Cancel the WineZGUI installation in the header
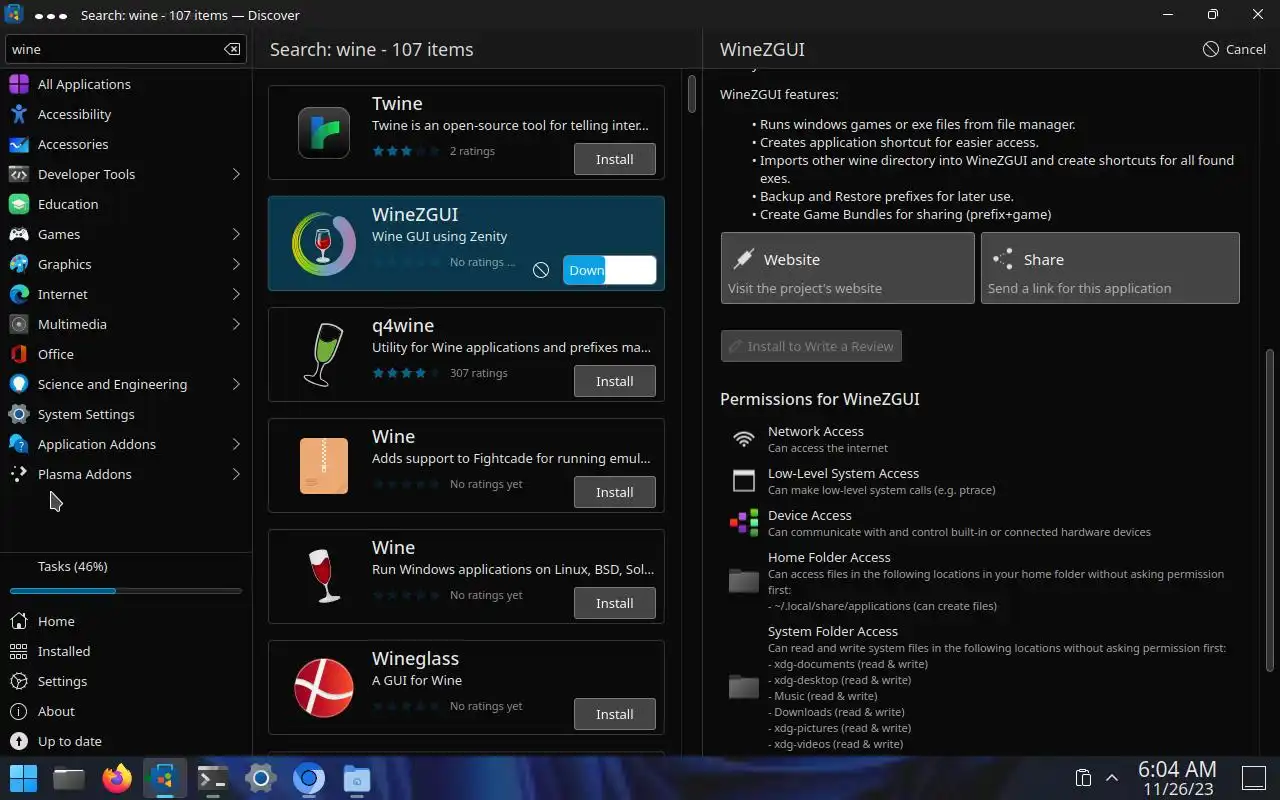The width and height of the screenshot is (1280, 800). (1235, 49)
